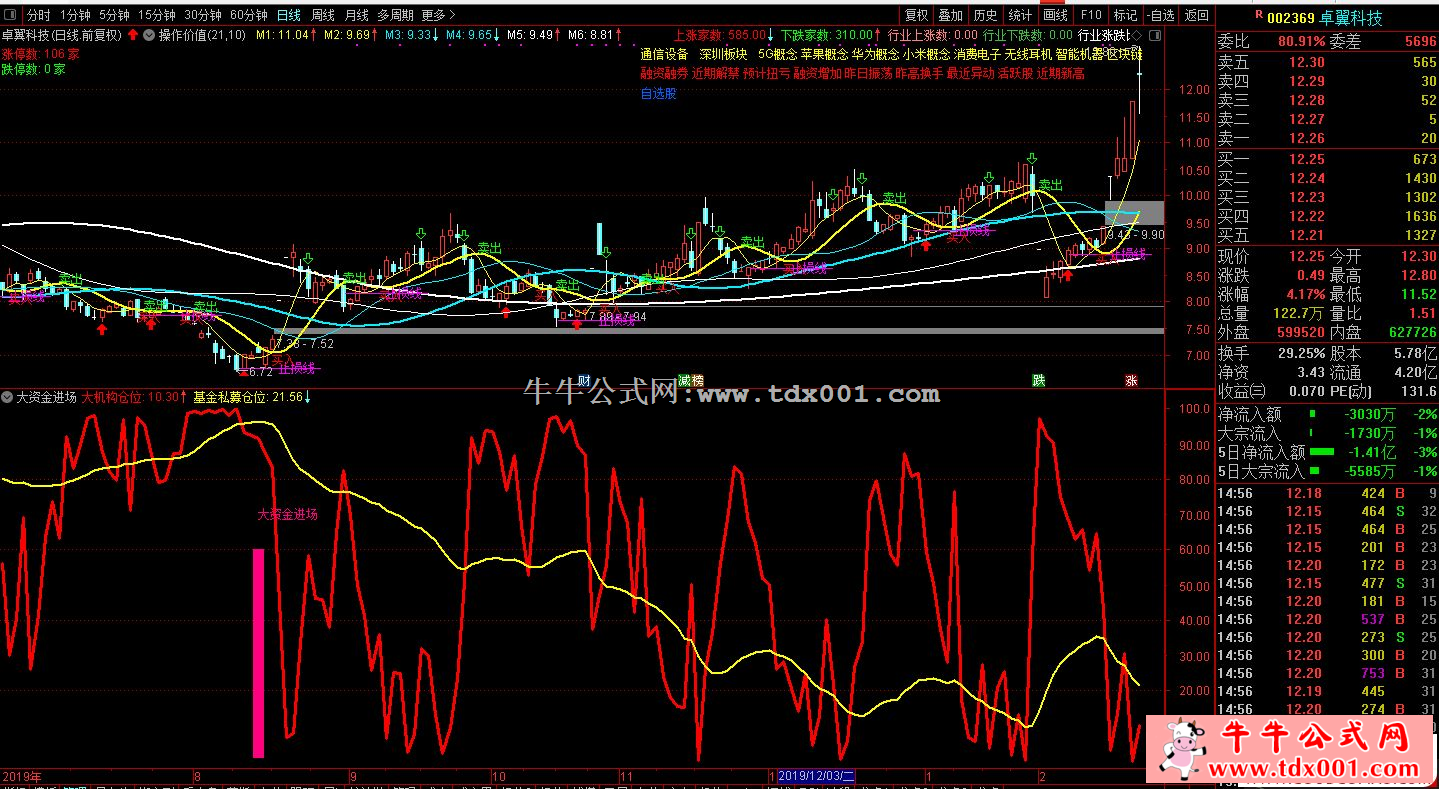This screenshot has height=789, width=1439.
Task: Click the 跌 marker icon on chart
Action: (1039, 380)
